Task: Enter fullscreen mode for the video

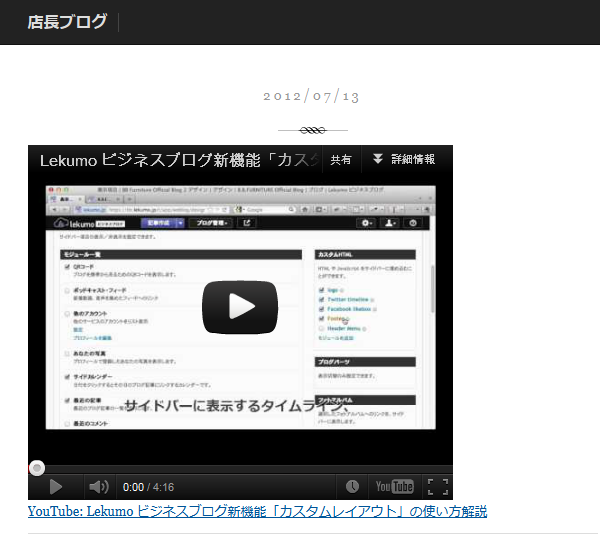Action: click(438, 487)
